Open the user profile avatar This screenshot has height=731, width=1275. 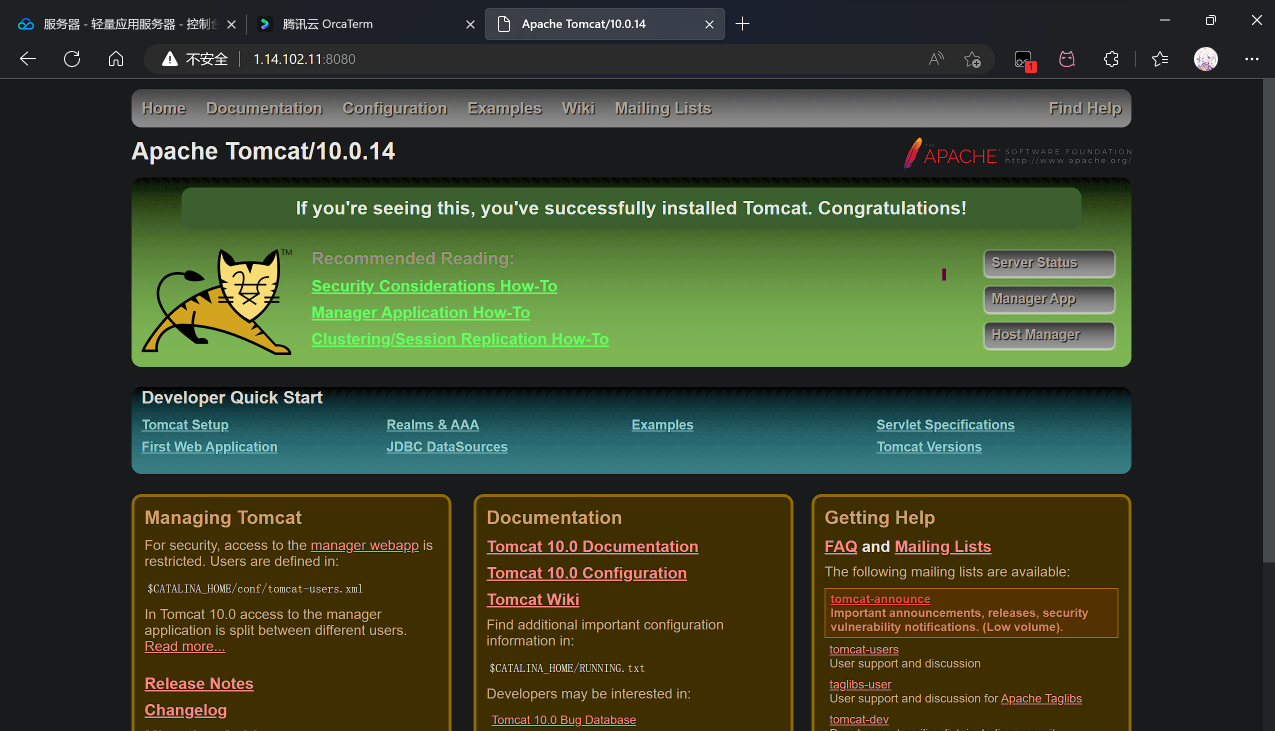[1206, 59]
